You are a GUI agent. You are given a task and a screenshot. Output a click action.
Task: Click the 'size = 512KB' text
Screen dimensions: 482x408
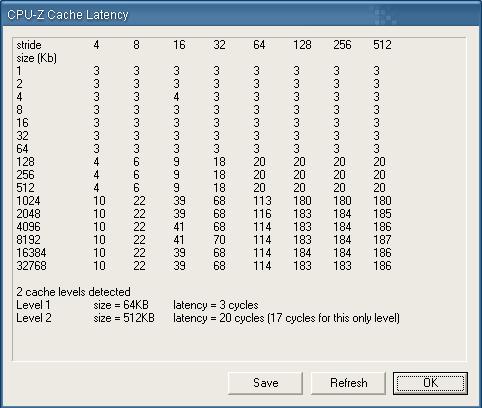(124, 318)
